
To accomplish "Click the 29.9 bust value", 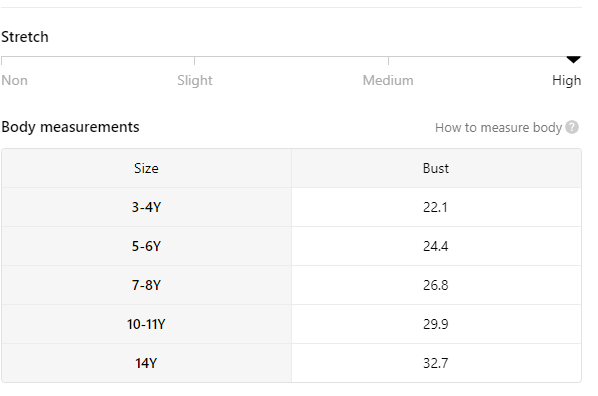I will tap(436, 324).
